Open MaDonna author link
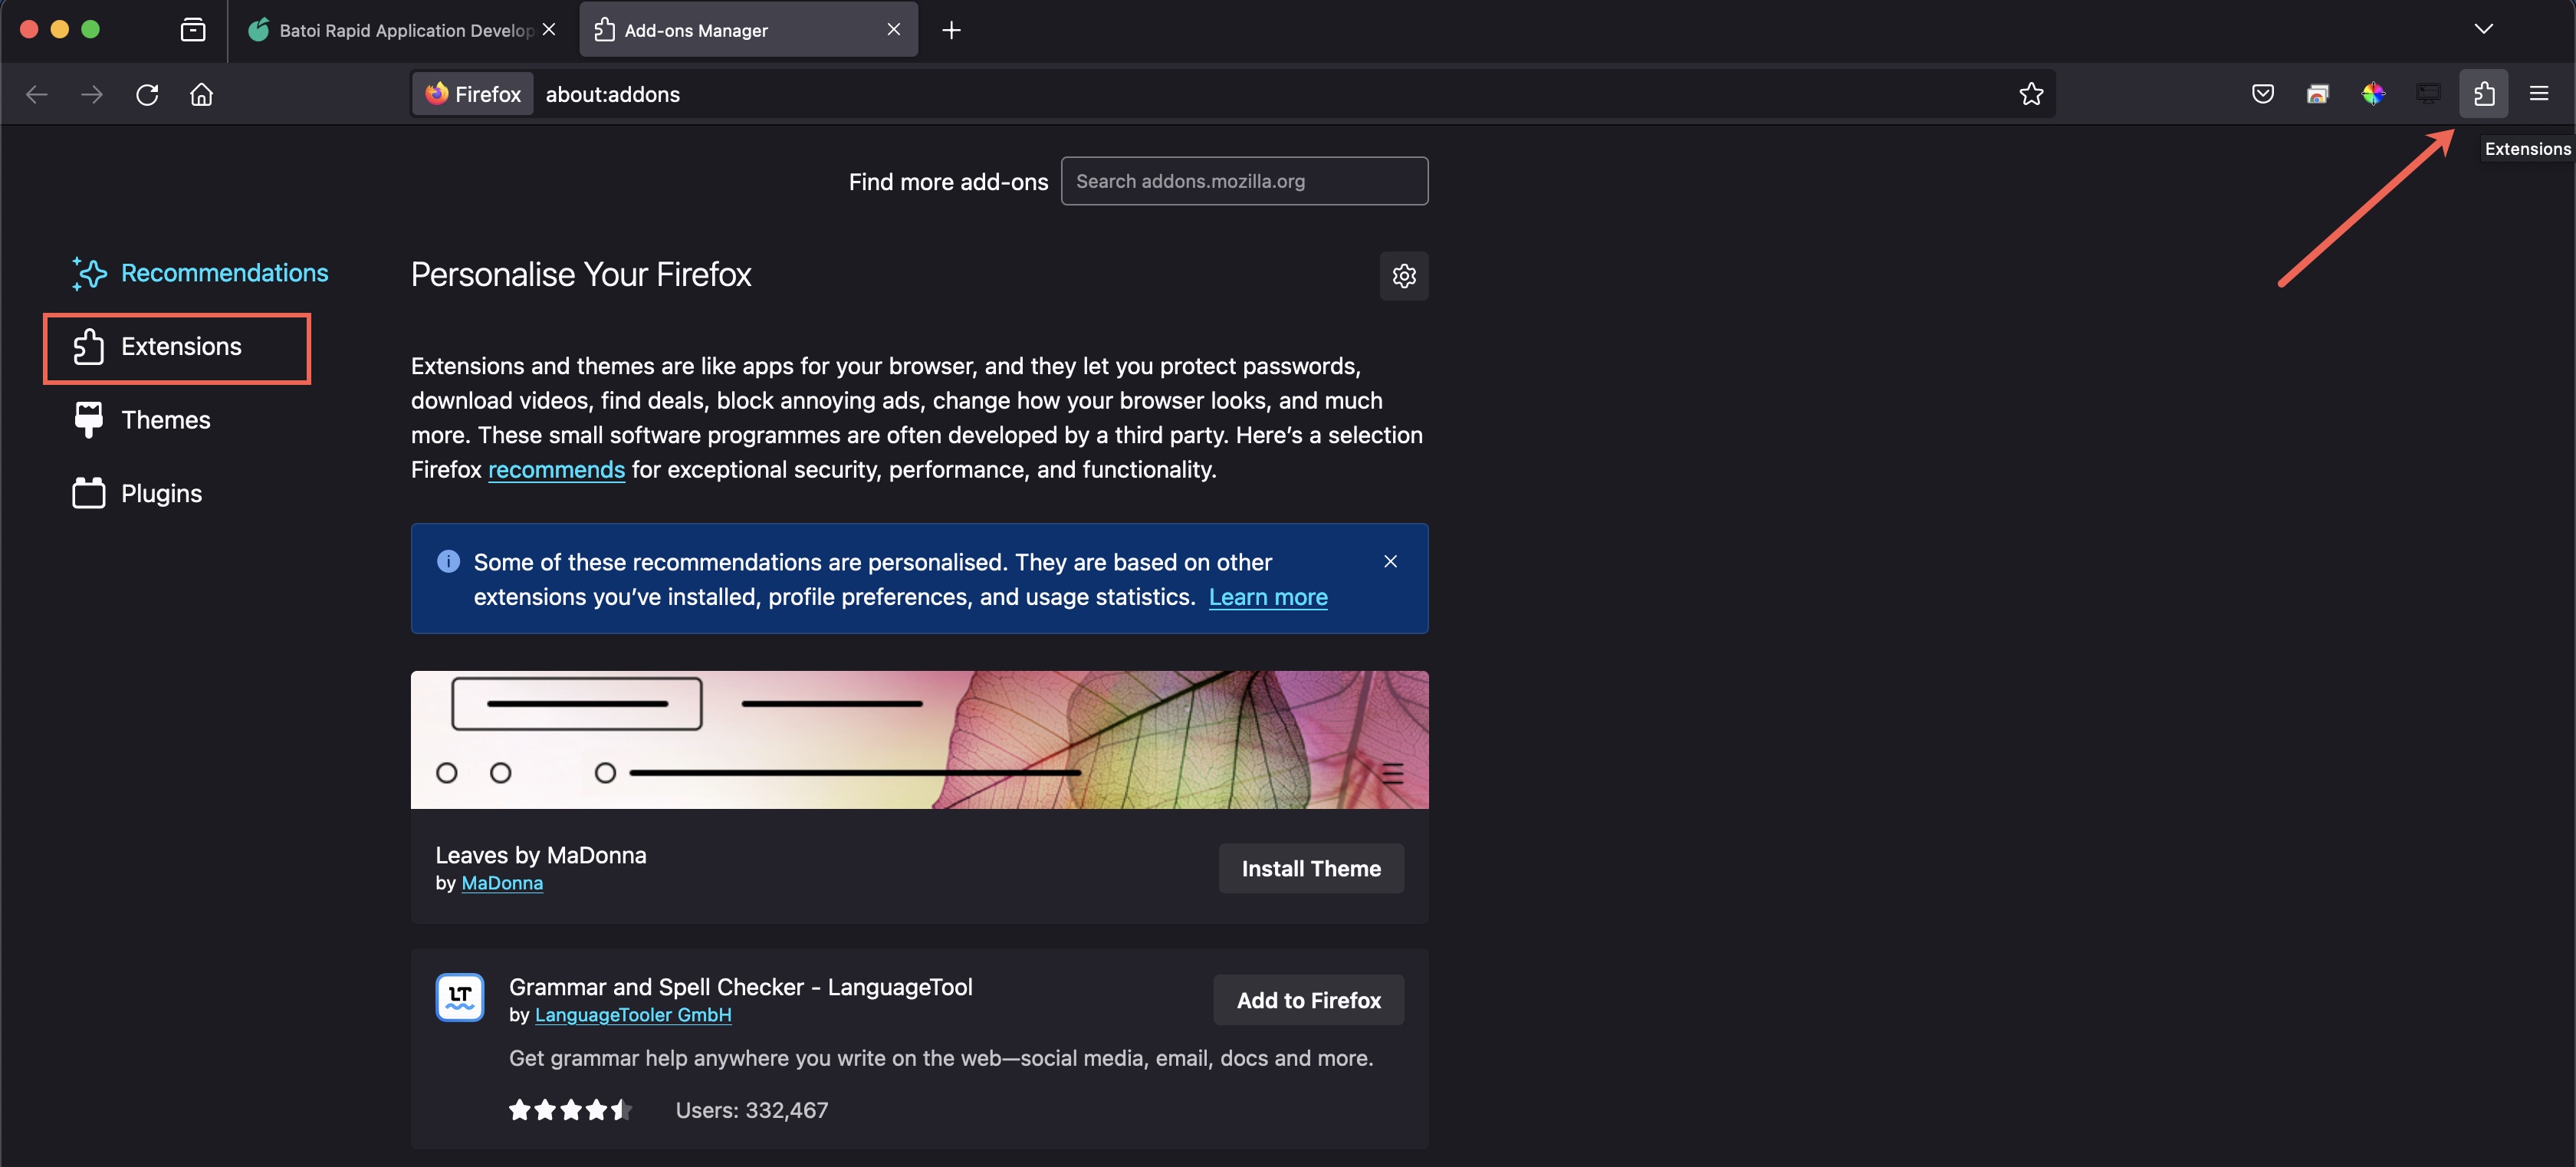Viewport: 2576px width, 1167px height. pyautogui.click(x=502, y=884)
